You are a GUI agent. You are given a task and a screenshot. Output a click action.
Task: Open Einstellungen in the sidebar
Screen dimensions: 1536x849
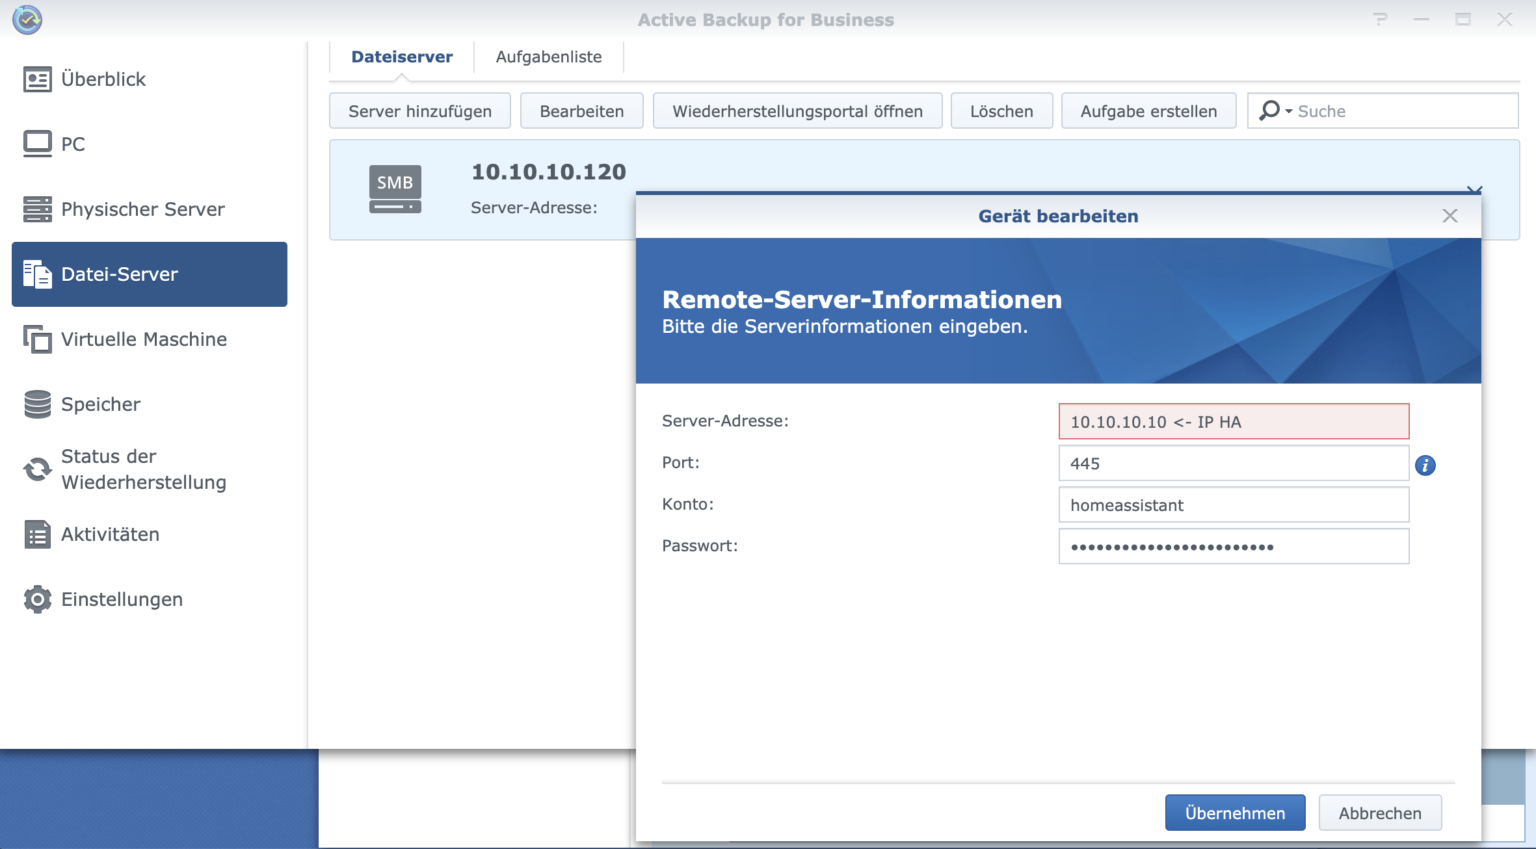(x=122, y=599)
